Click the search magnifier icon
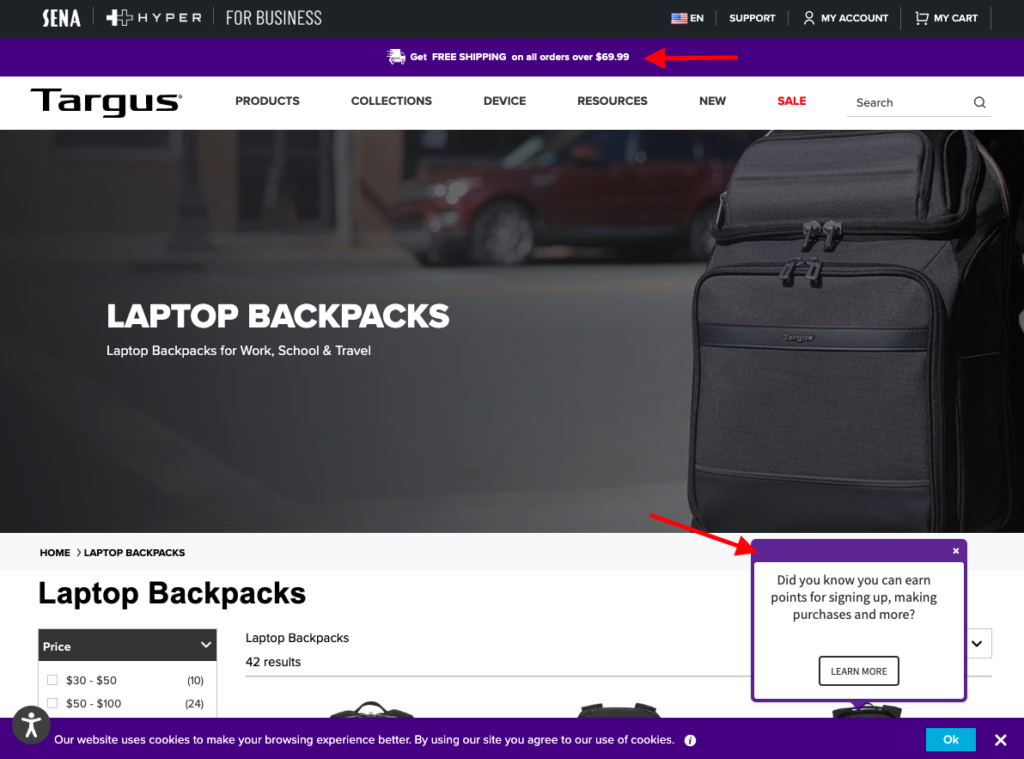1024x759 pixels. (x=979, y=103)
